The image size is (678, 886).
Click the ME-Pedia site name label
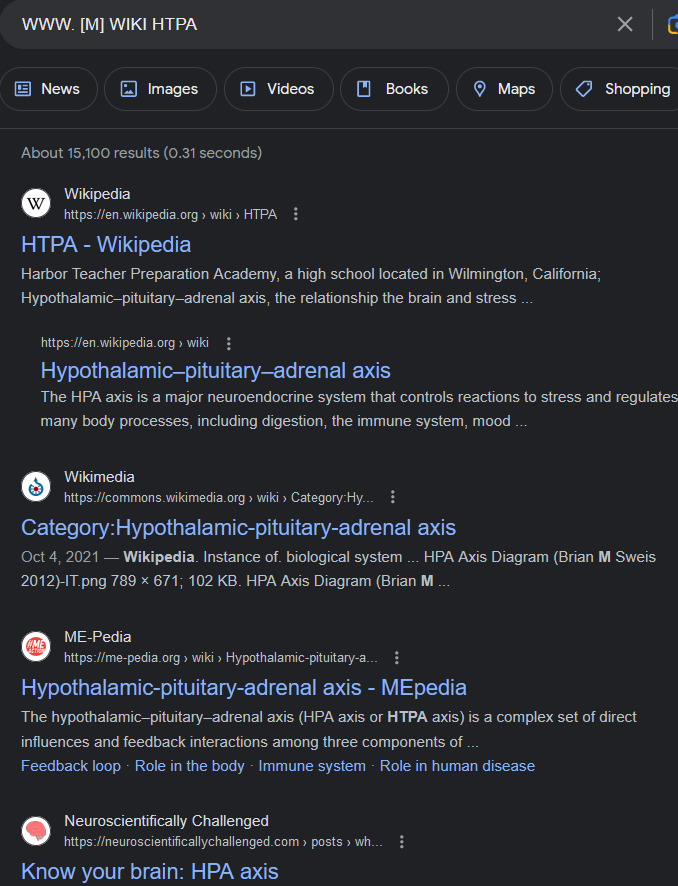tap(98, 637)
